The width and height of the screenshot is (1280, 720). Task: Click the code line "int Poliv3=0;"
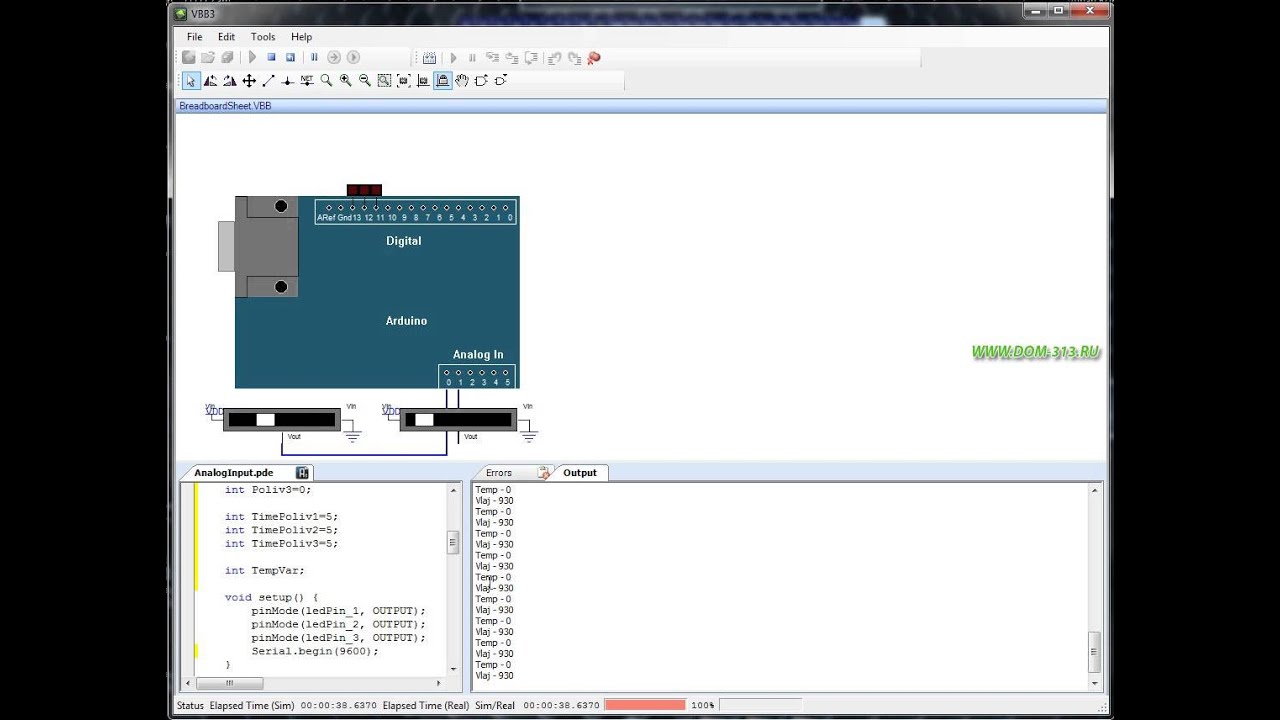coord(268,490)
